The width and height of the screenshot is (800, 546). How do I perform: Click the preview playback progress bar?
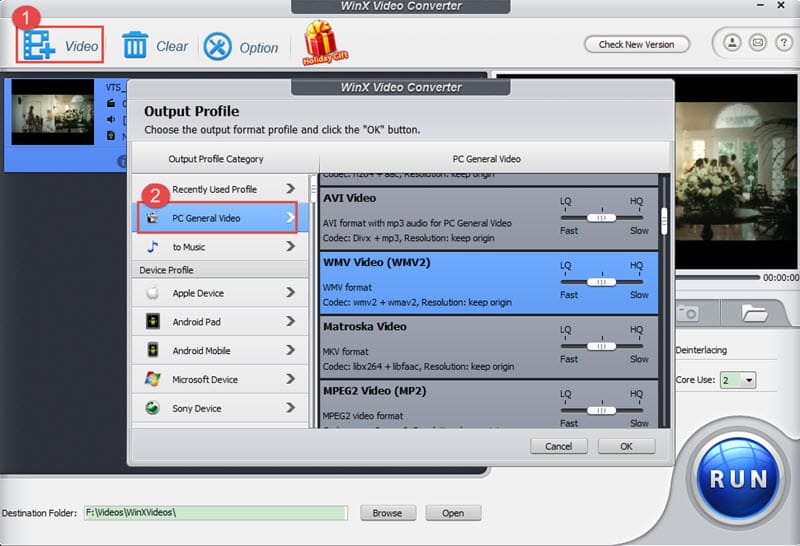click(717, 277)
